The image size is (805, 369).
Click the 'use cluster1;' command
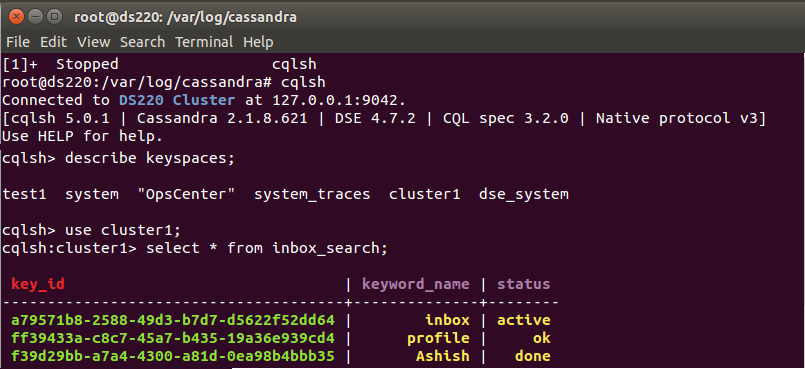123,230
